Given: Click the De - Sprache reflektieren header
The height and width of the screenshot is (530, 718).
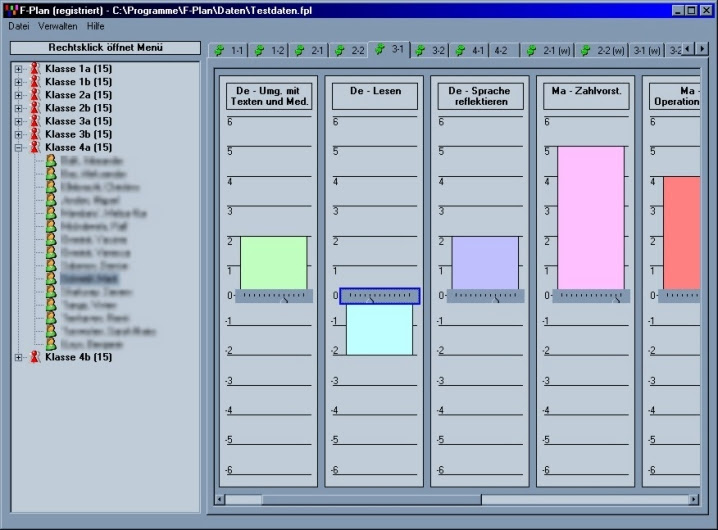Looking at the screenshot, I should click(x=481, y=96).
